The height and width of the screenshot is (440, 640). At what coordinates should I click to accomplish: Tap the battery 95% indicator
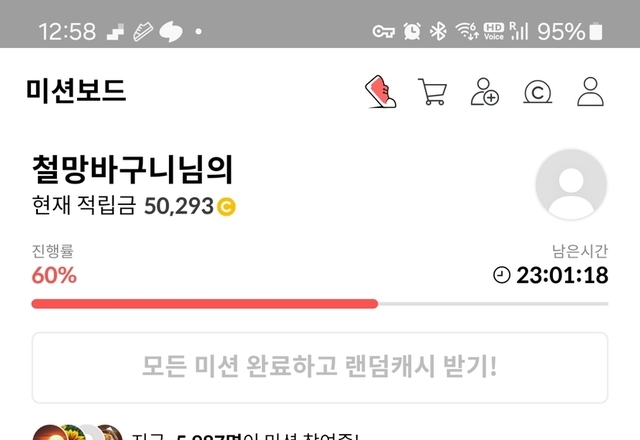[569, 31]
